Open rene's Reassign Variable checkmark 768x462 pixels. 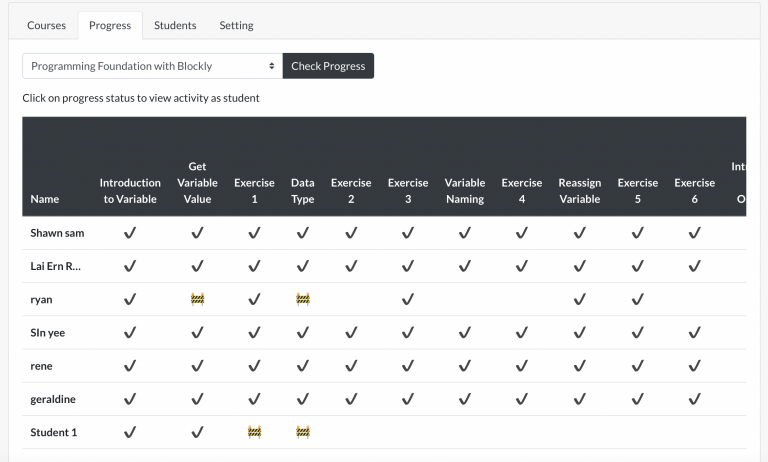click(x=579, y=366)
